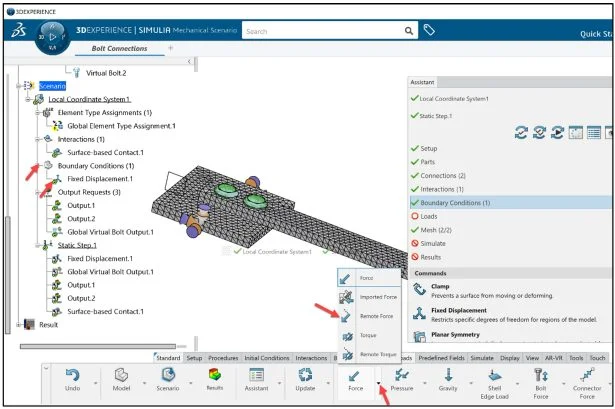
Task: Switch to the Bolt Connections tab
Action: click(x=119, y=48)
